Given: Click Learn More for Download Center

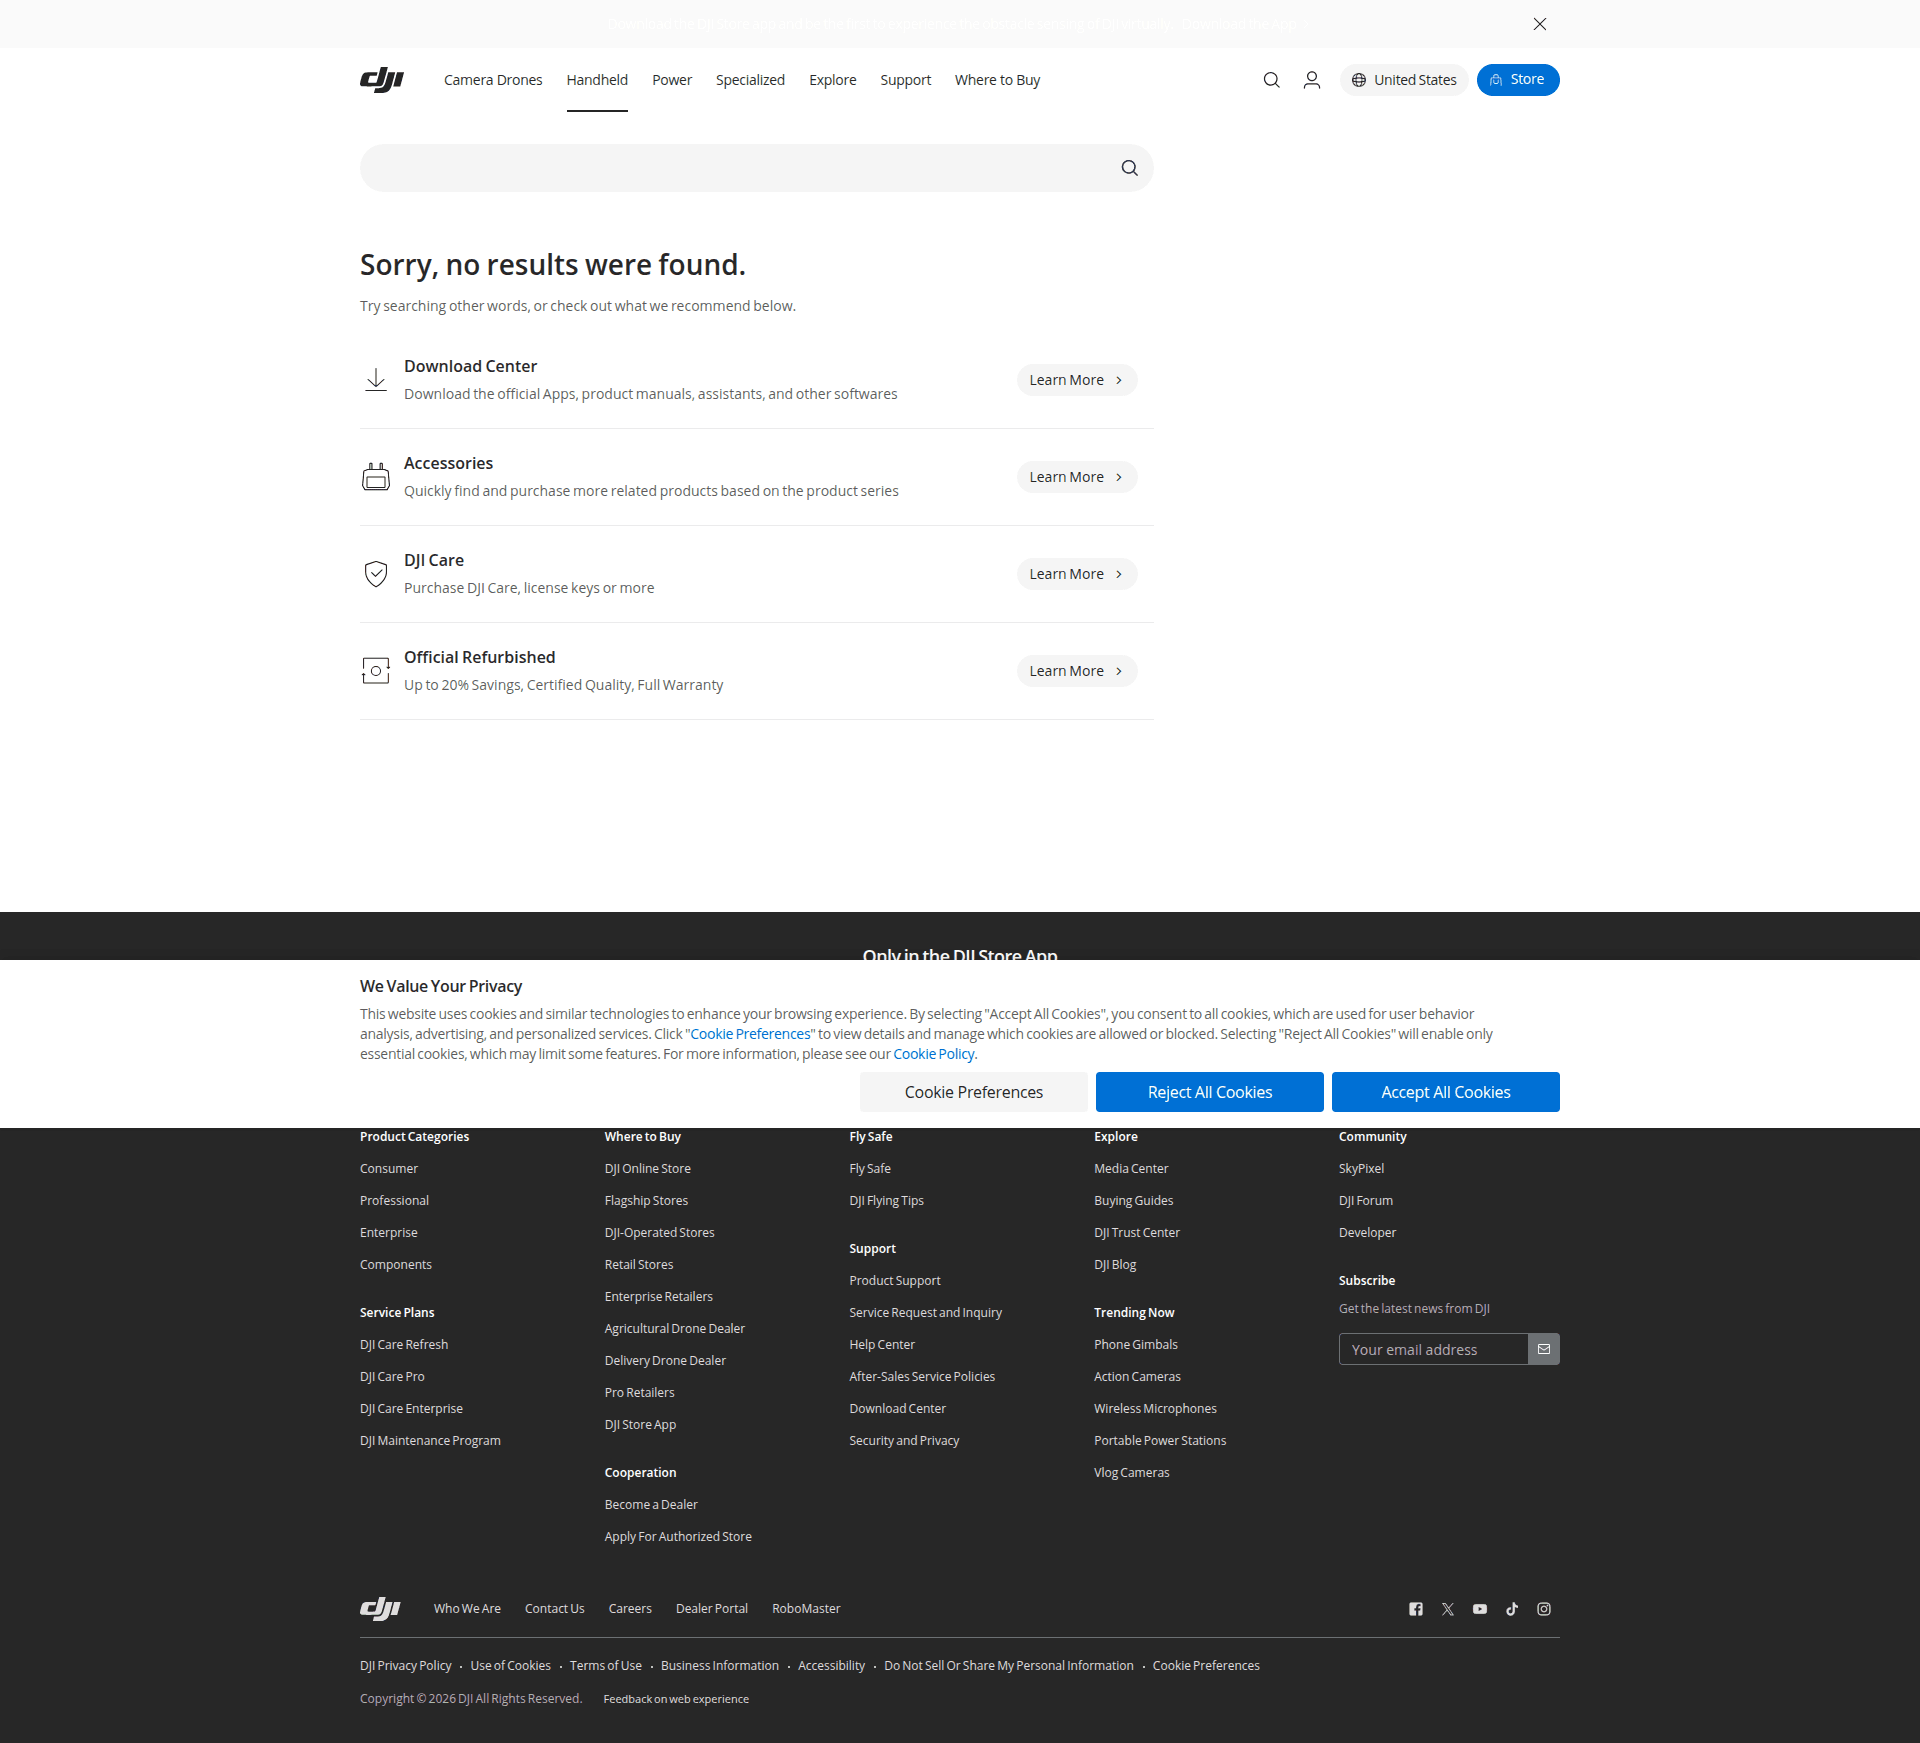Looking at the screenshot, I should click(1077, 380).
